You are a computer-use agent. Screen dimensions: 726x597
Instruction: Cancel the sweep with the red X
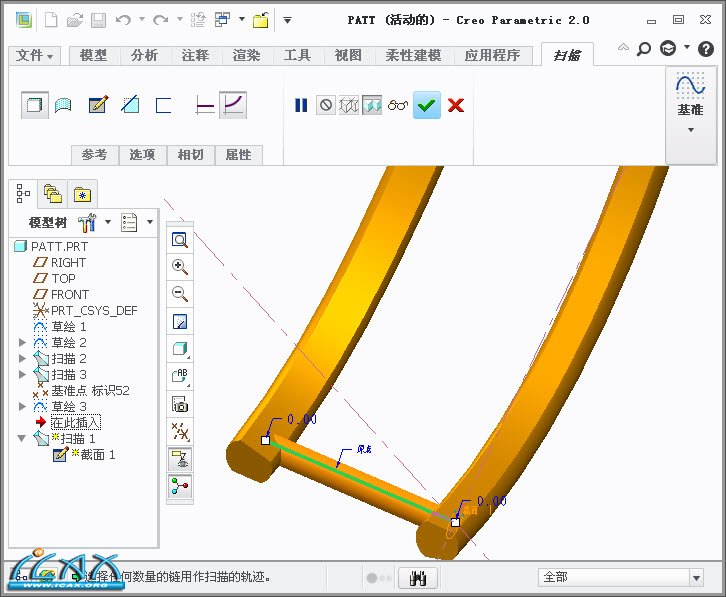click(x=456, y=105)
